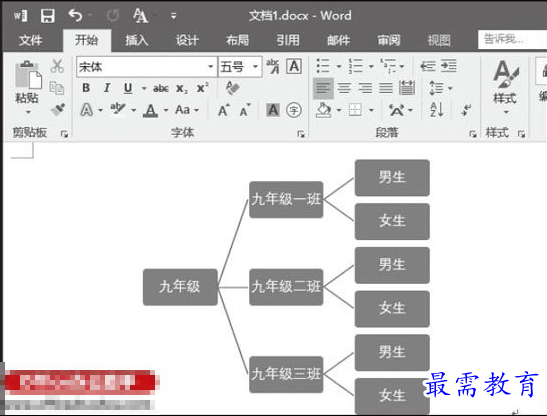Open the font color dropdown arrow
The image size is (547, 416).
[166, 111]
